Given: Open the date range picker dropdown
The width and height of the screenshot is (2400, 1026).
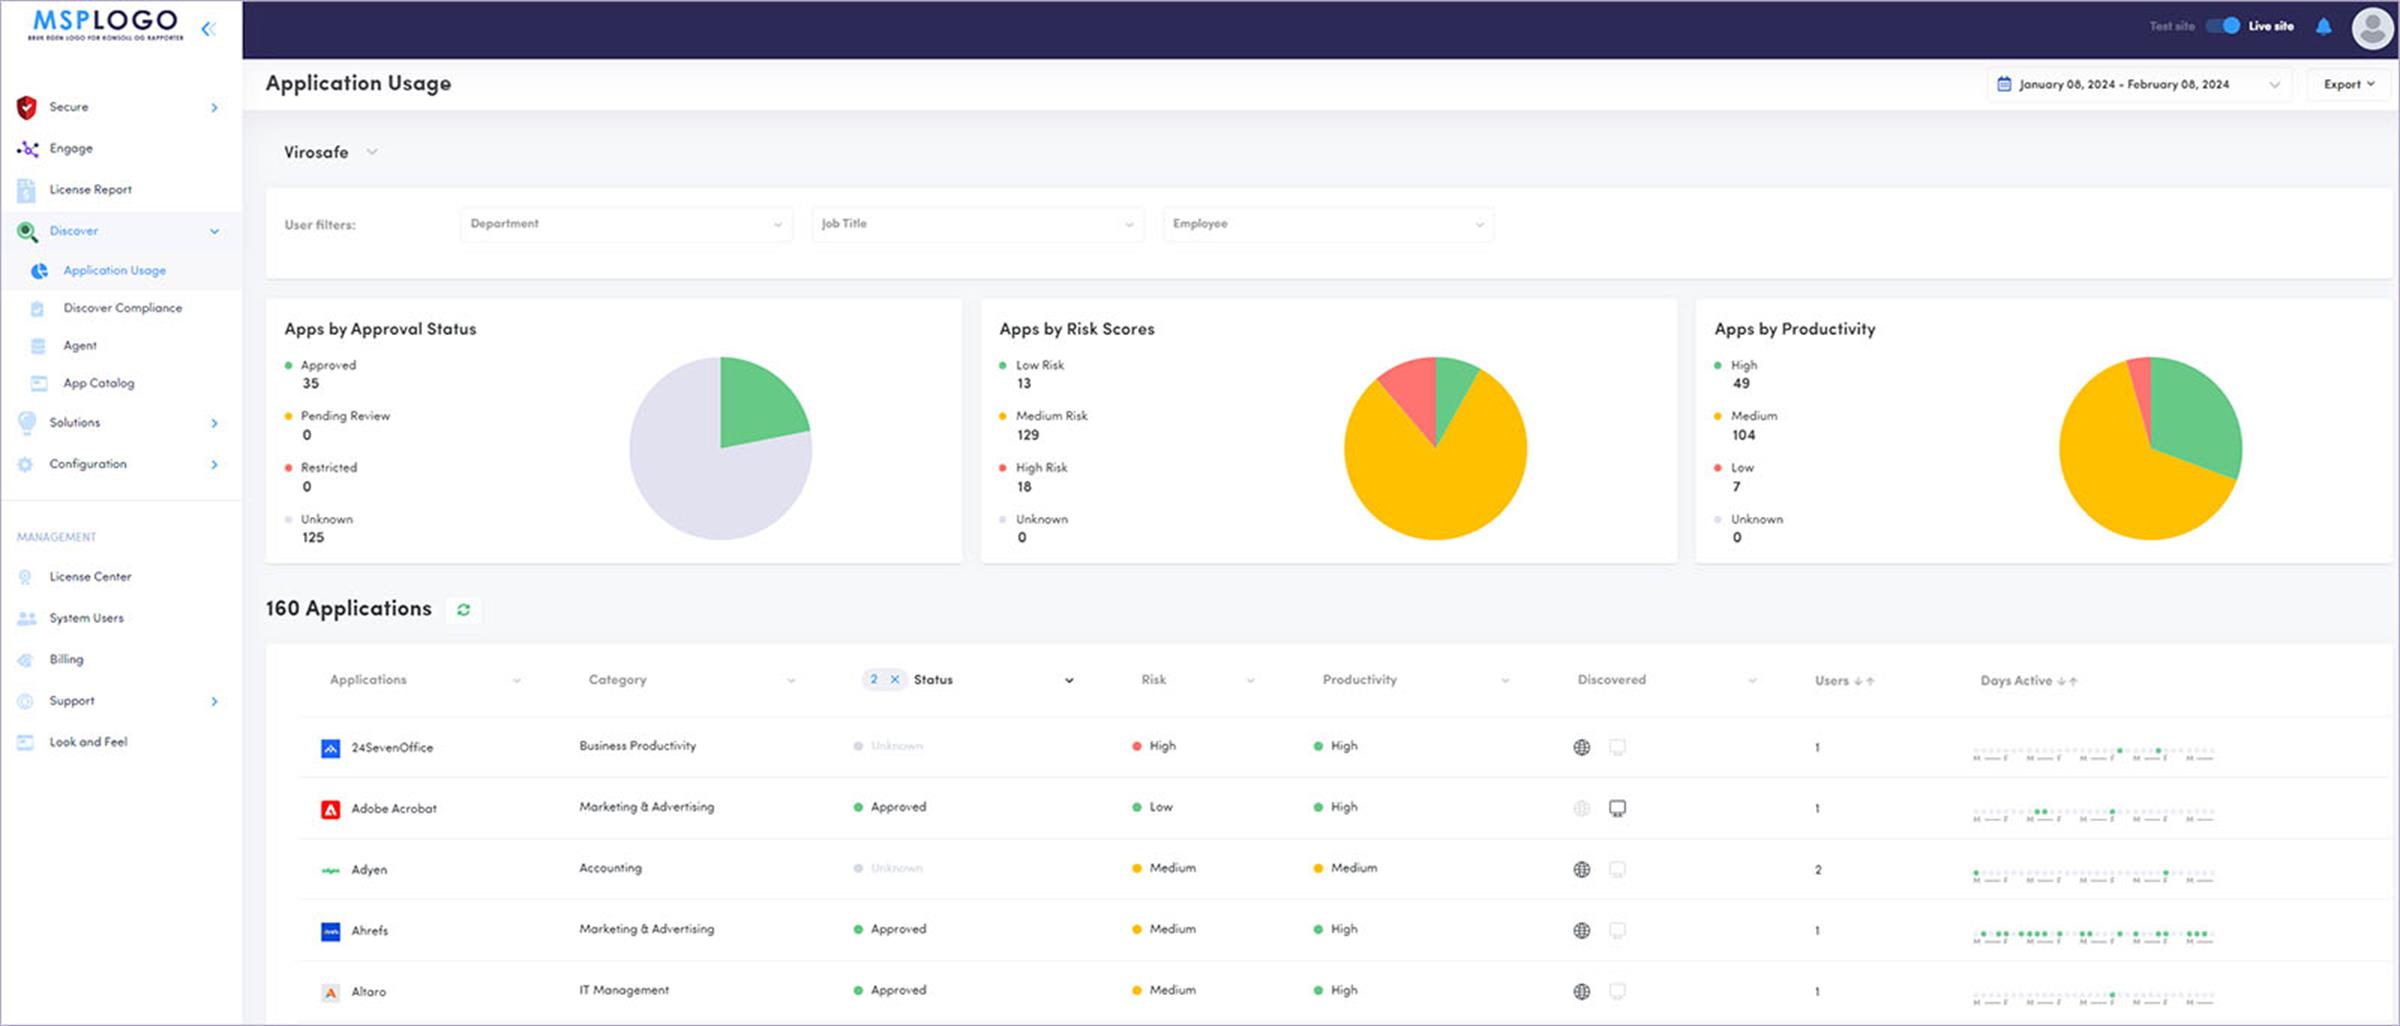Looking at the screenshot, I should tap(2139, 84).
